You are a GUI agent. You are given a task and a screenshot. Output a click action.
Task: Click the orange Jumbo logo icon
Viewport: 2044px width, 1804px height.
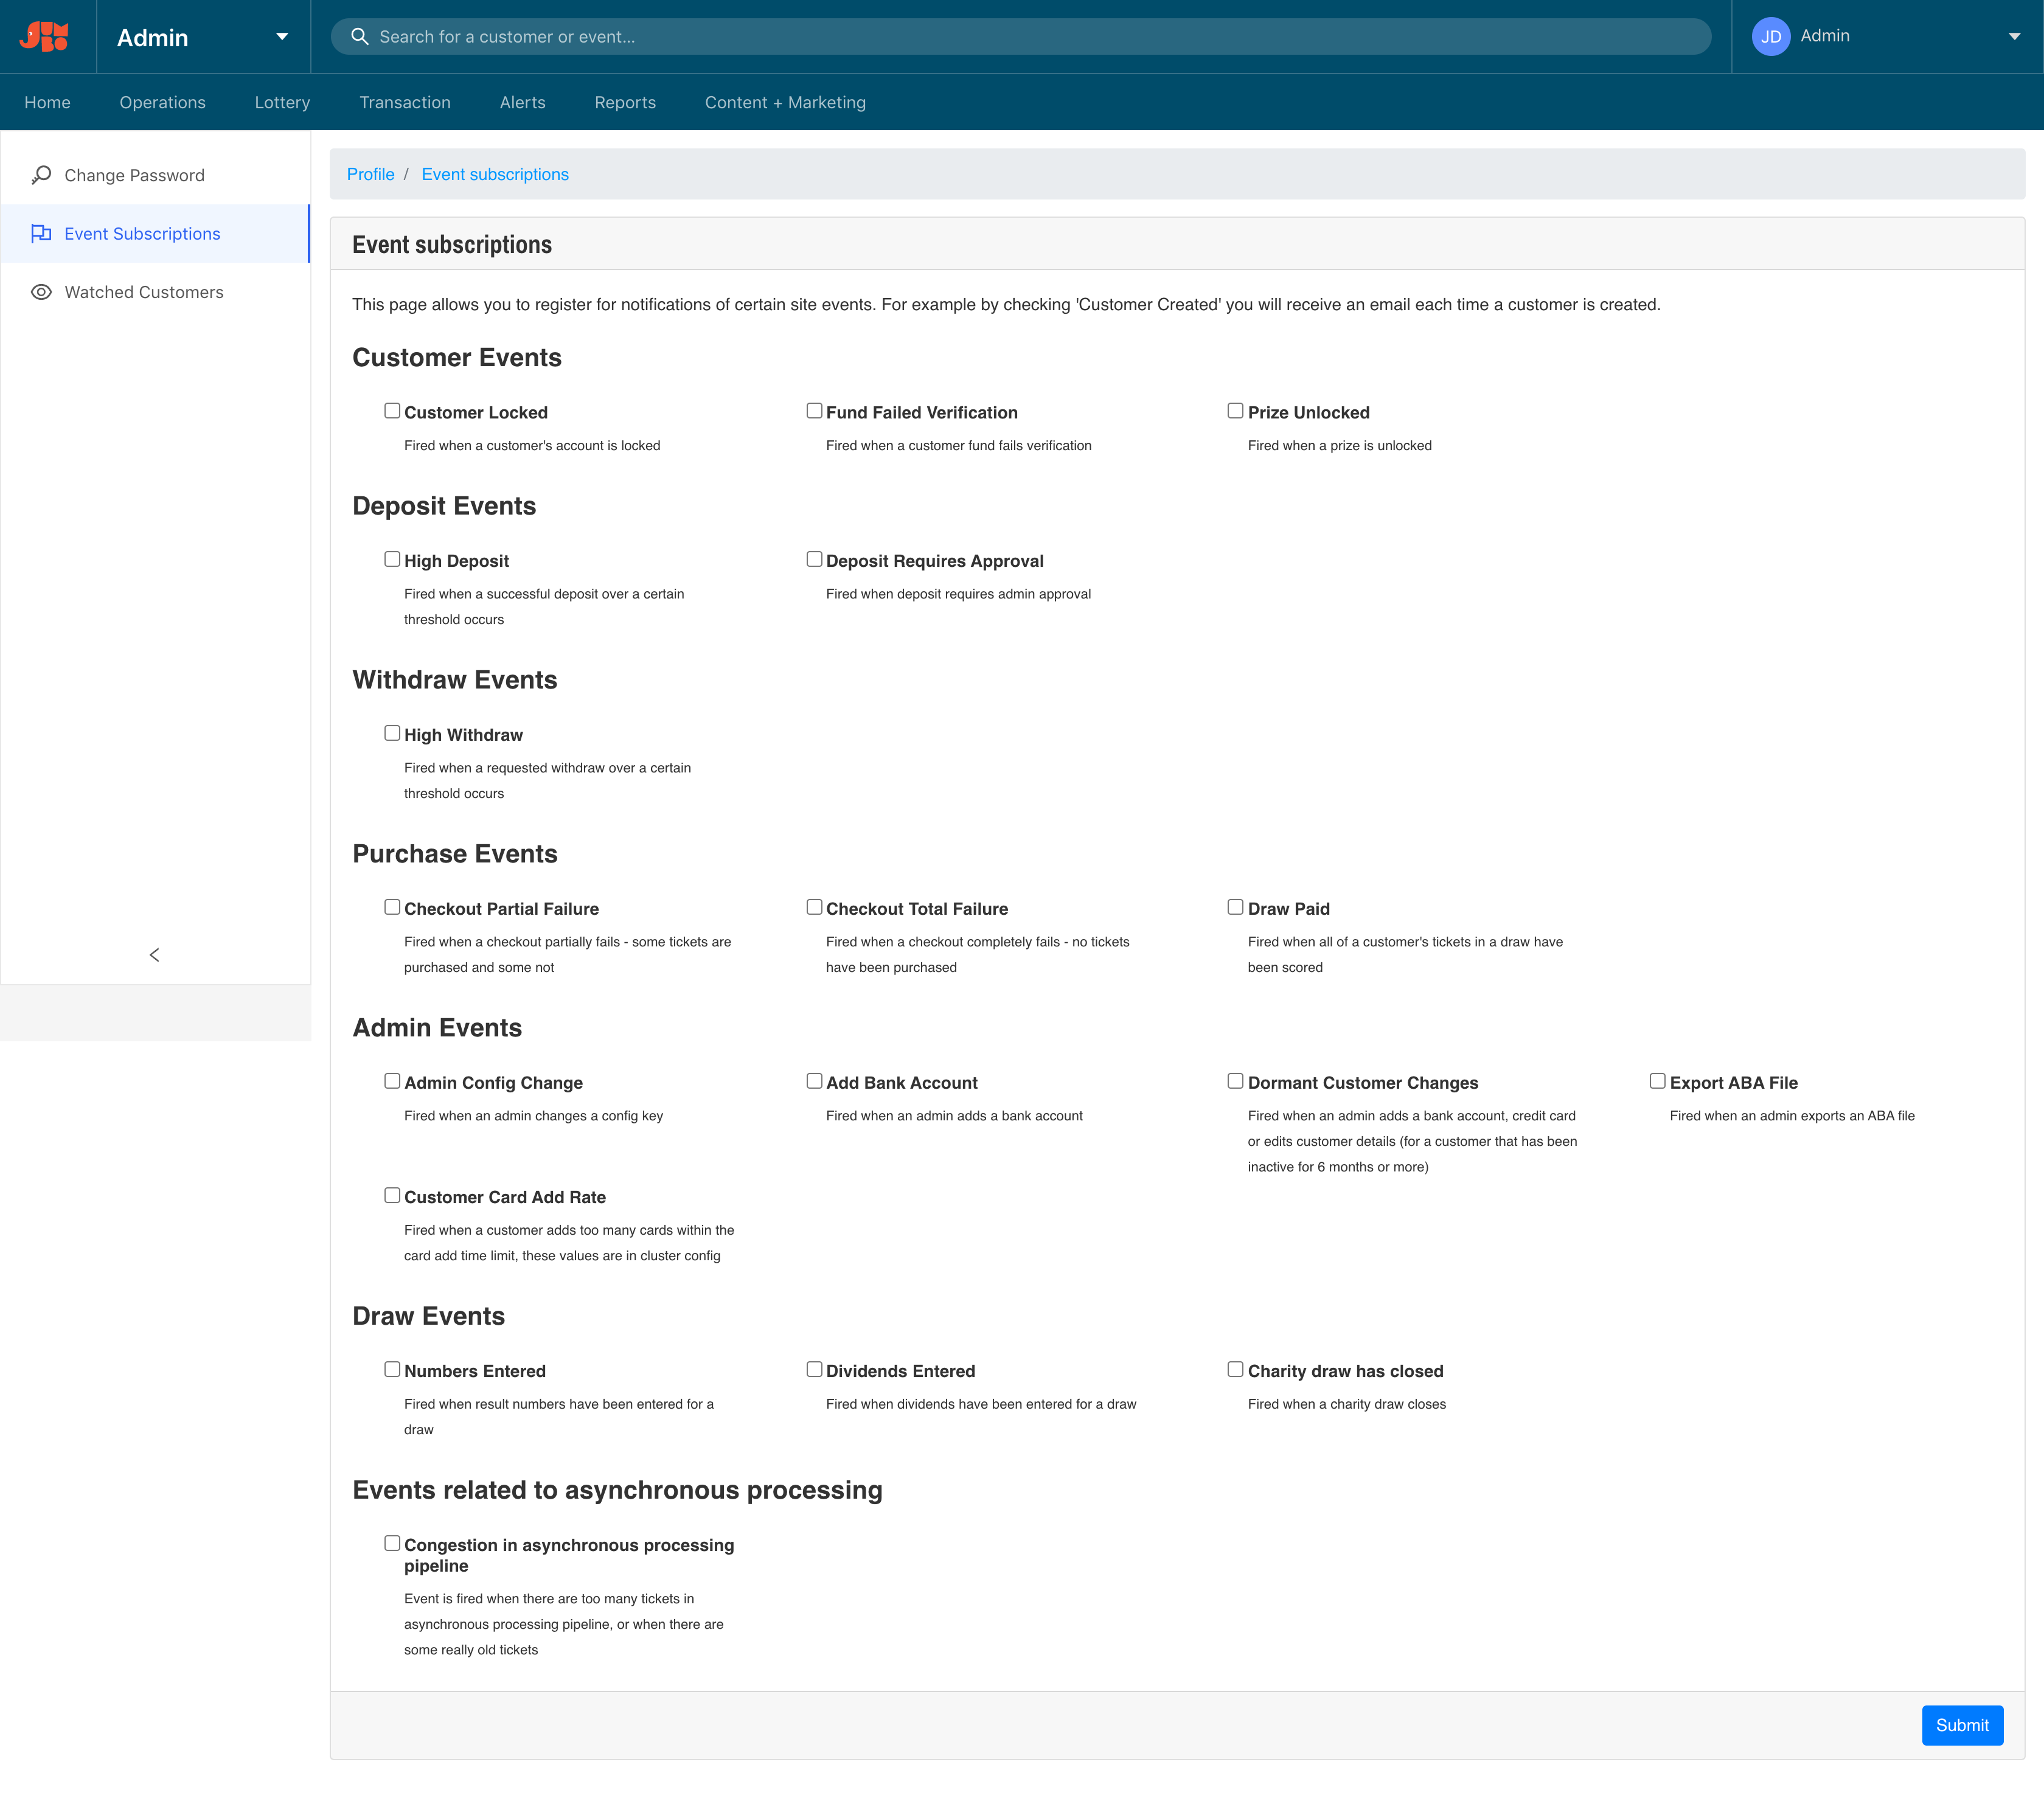click(x=45, y=36)
